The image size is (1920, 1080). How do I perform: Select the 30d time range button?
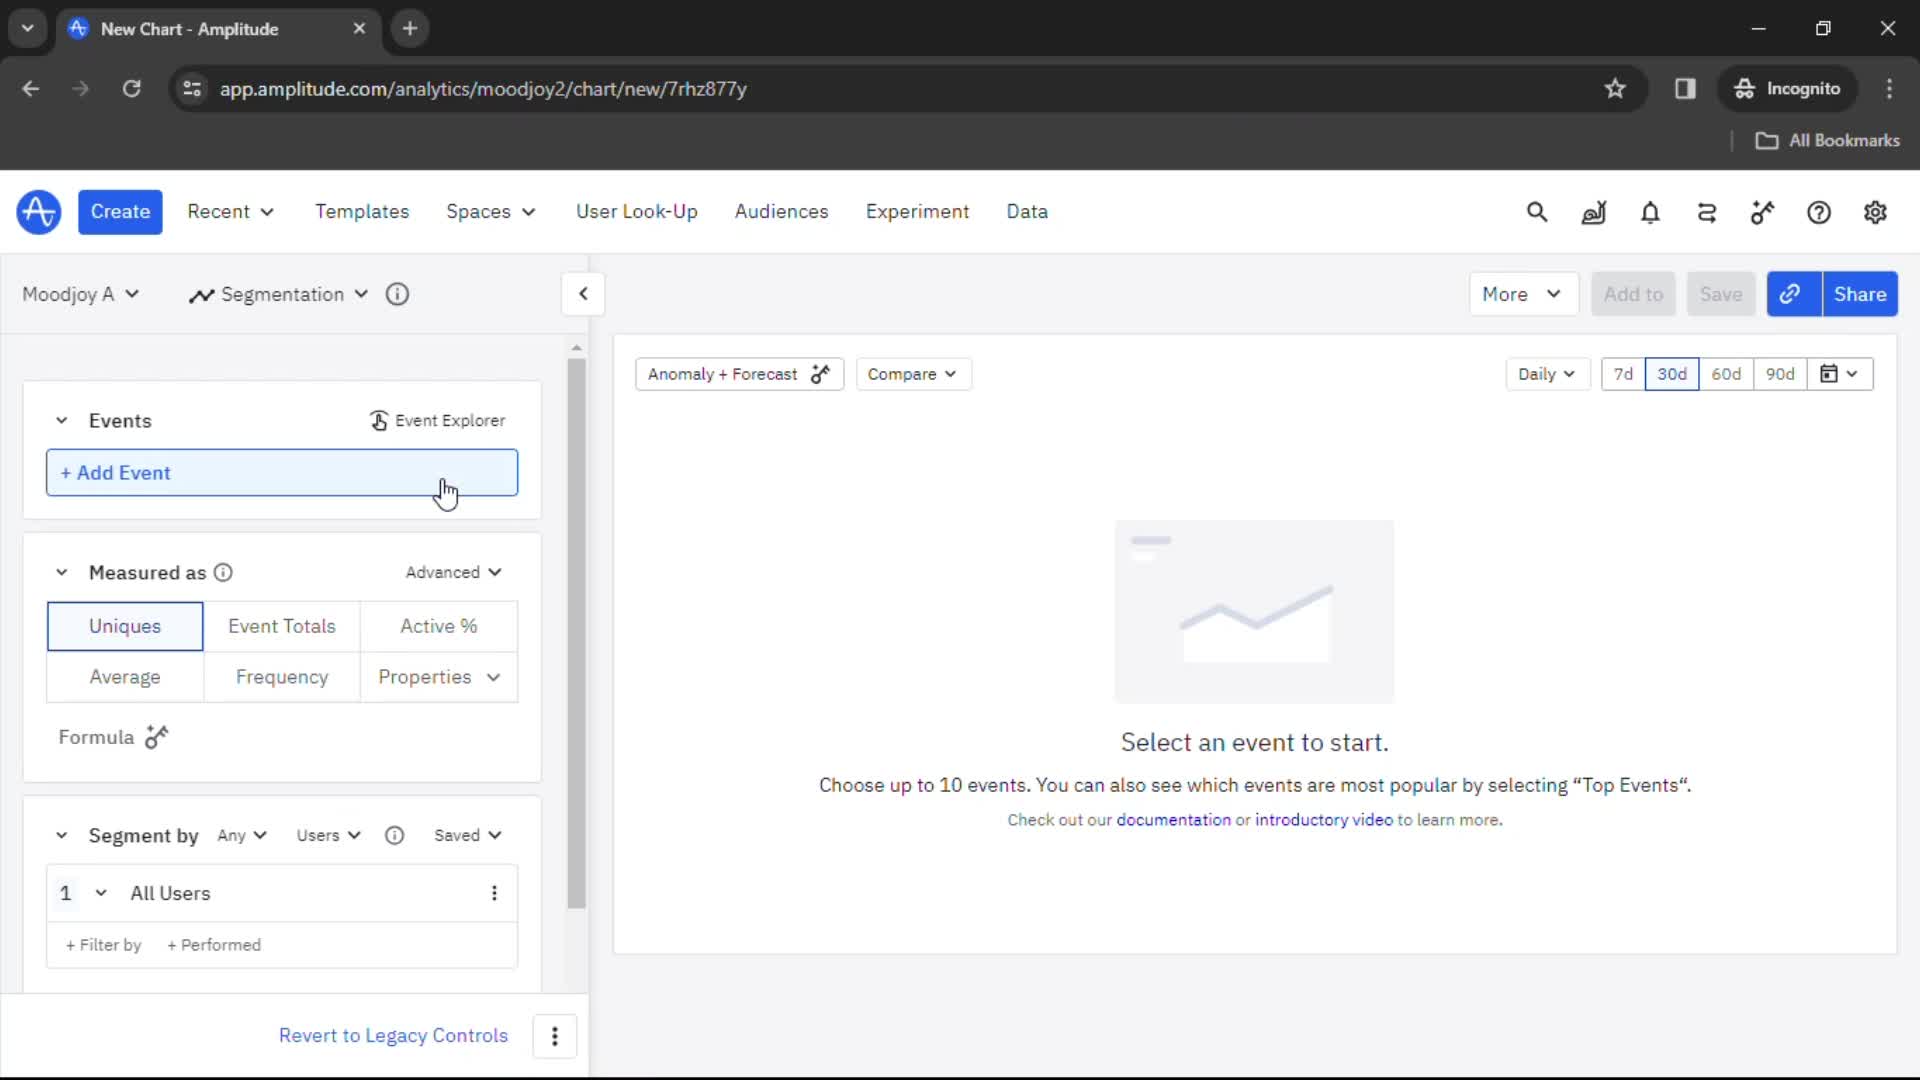(1672, 373)
